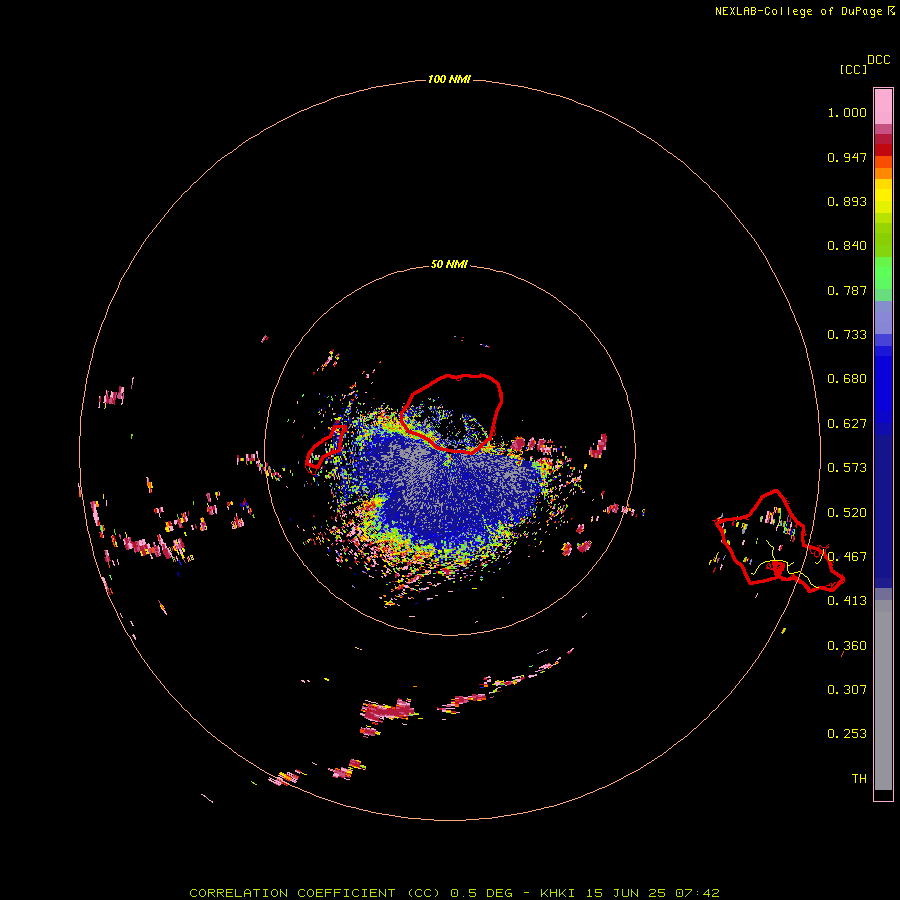The width and height of the screenshot is (900, 900).
Task: Click the 0.467 scale value
Action: (x=847, y=557)
